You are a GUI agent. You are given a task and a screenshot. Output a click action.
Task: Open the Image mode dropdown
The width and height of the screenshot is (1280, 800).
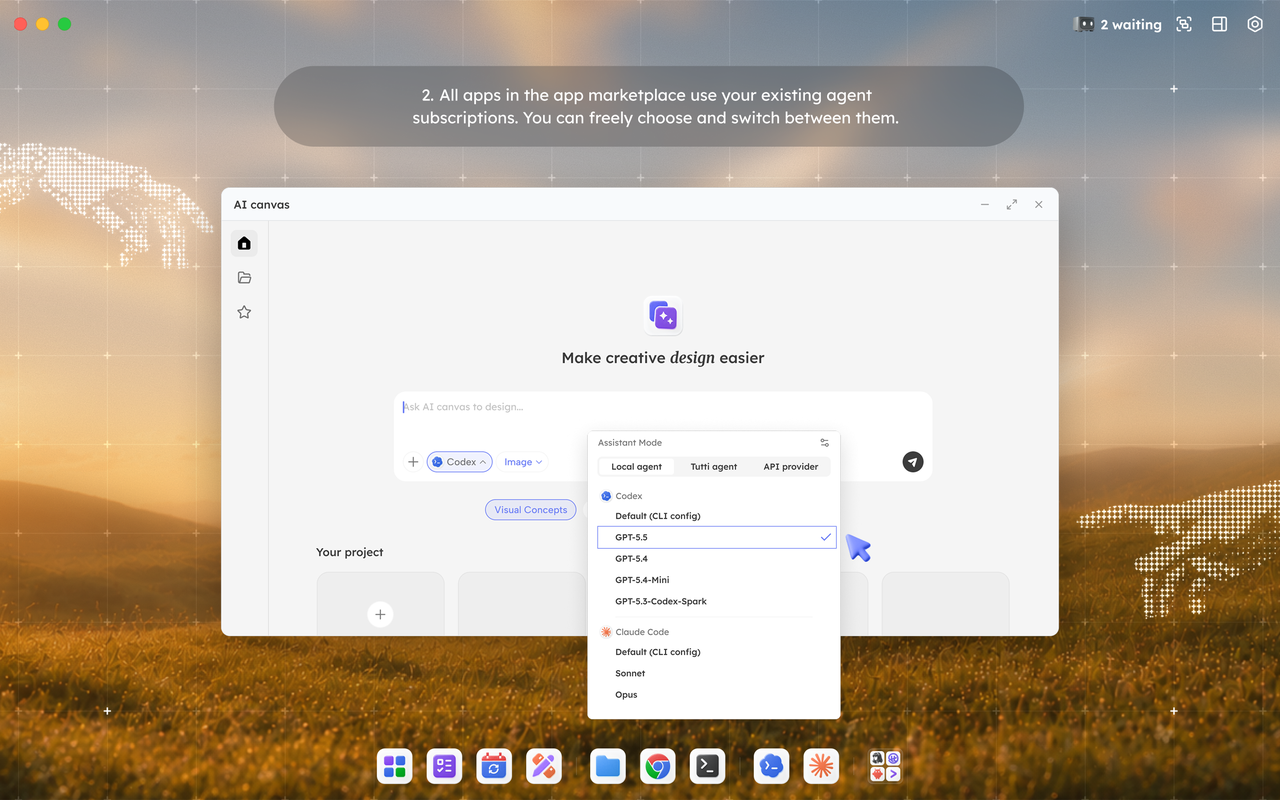click(x=523, y=462)
